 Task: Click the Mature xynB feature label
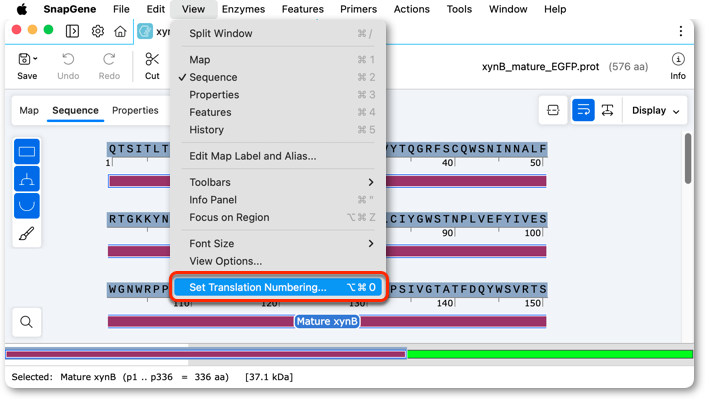[327, 322]
